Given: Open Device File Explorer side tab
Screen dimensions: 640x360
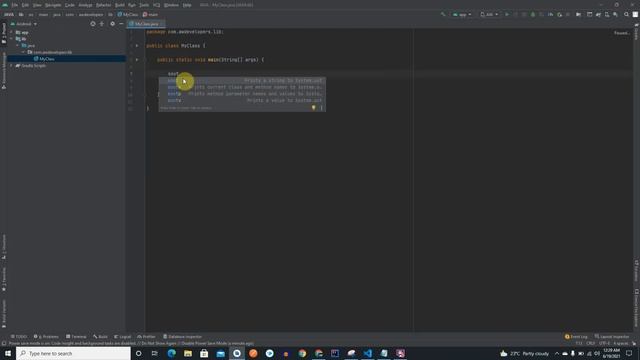Looking at the screenshot, I should 636,308.
